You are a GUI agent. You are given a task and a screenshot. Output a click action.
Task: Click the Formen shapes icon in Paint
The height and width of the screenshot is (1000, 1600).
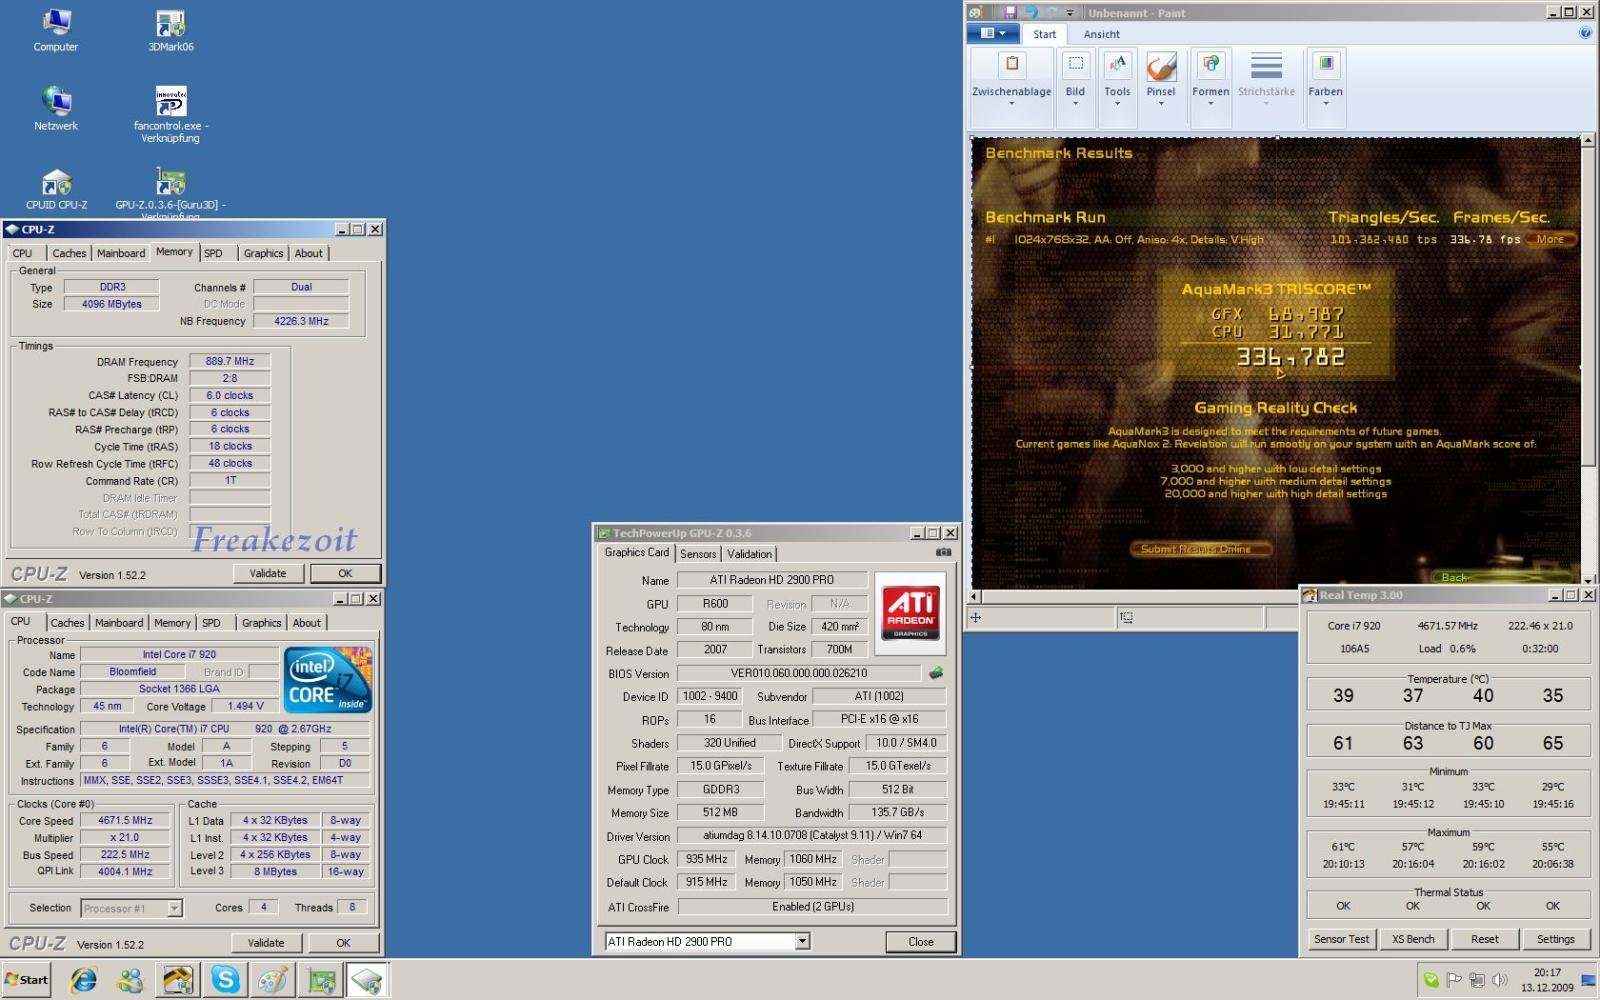coord(1210,65)
